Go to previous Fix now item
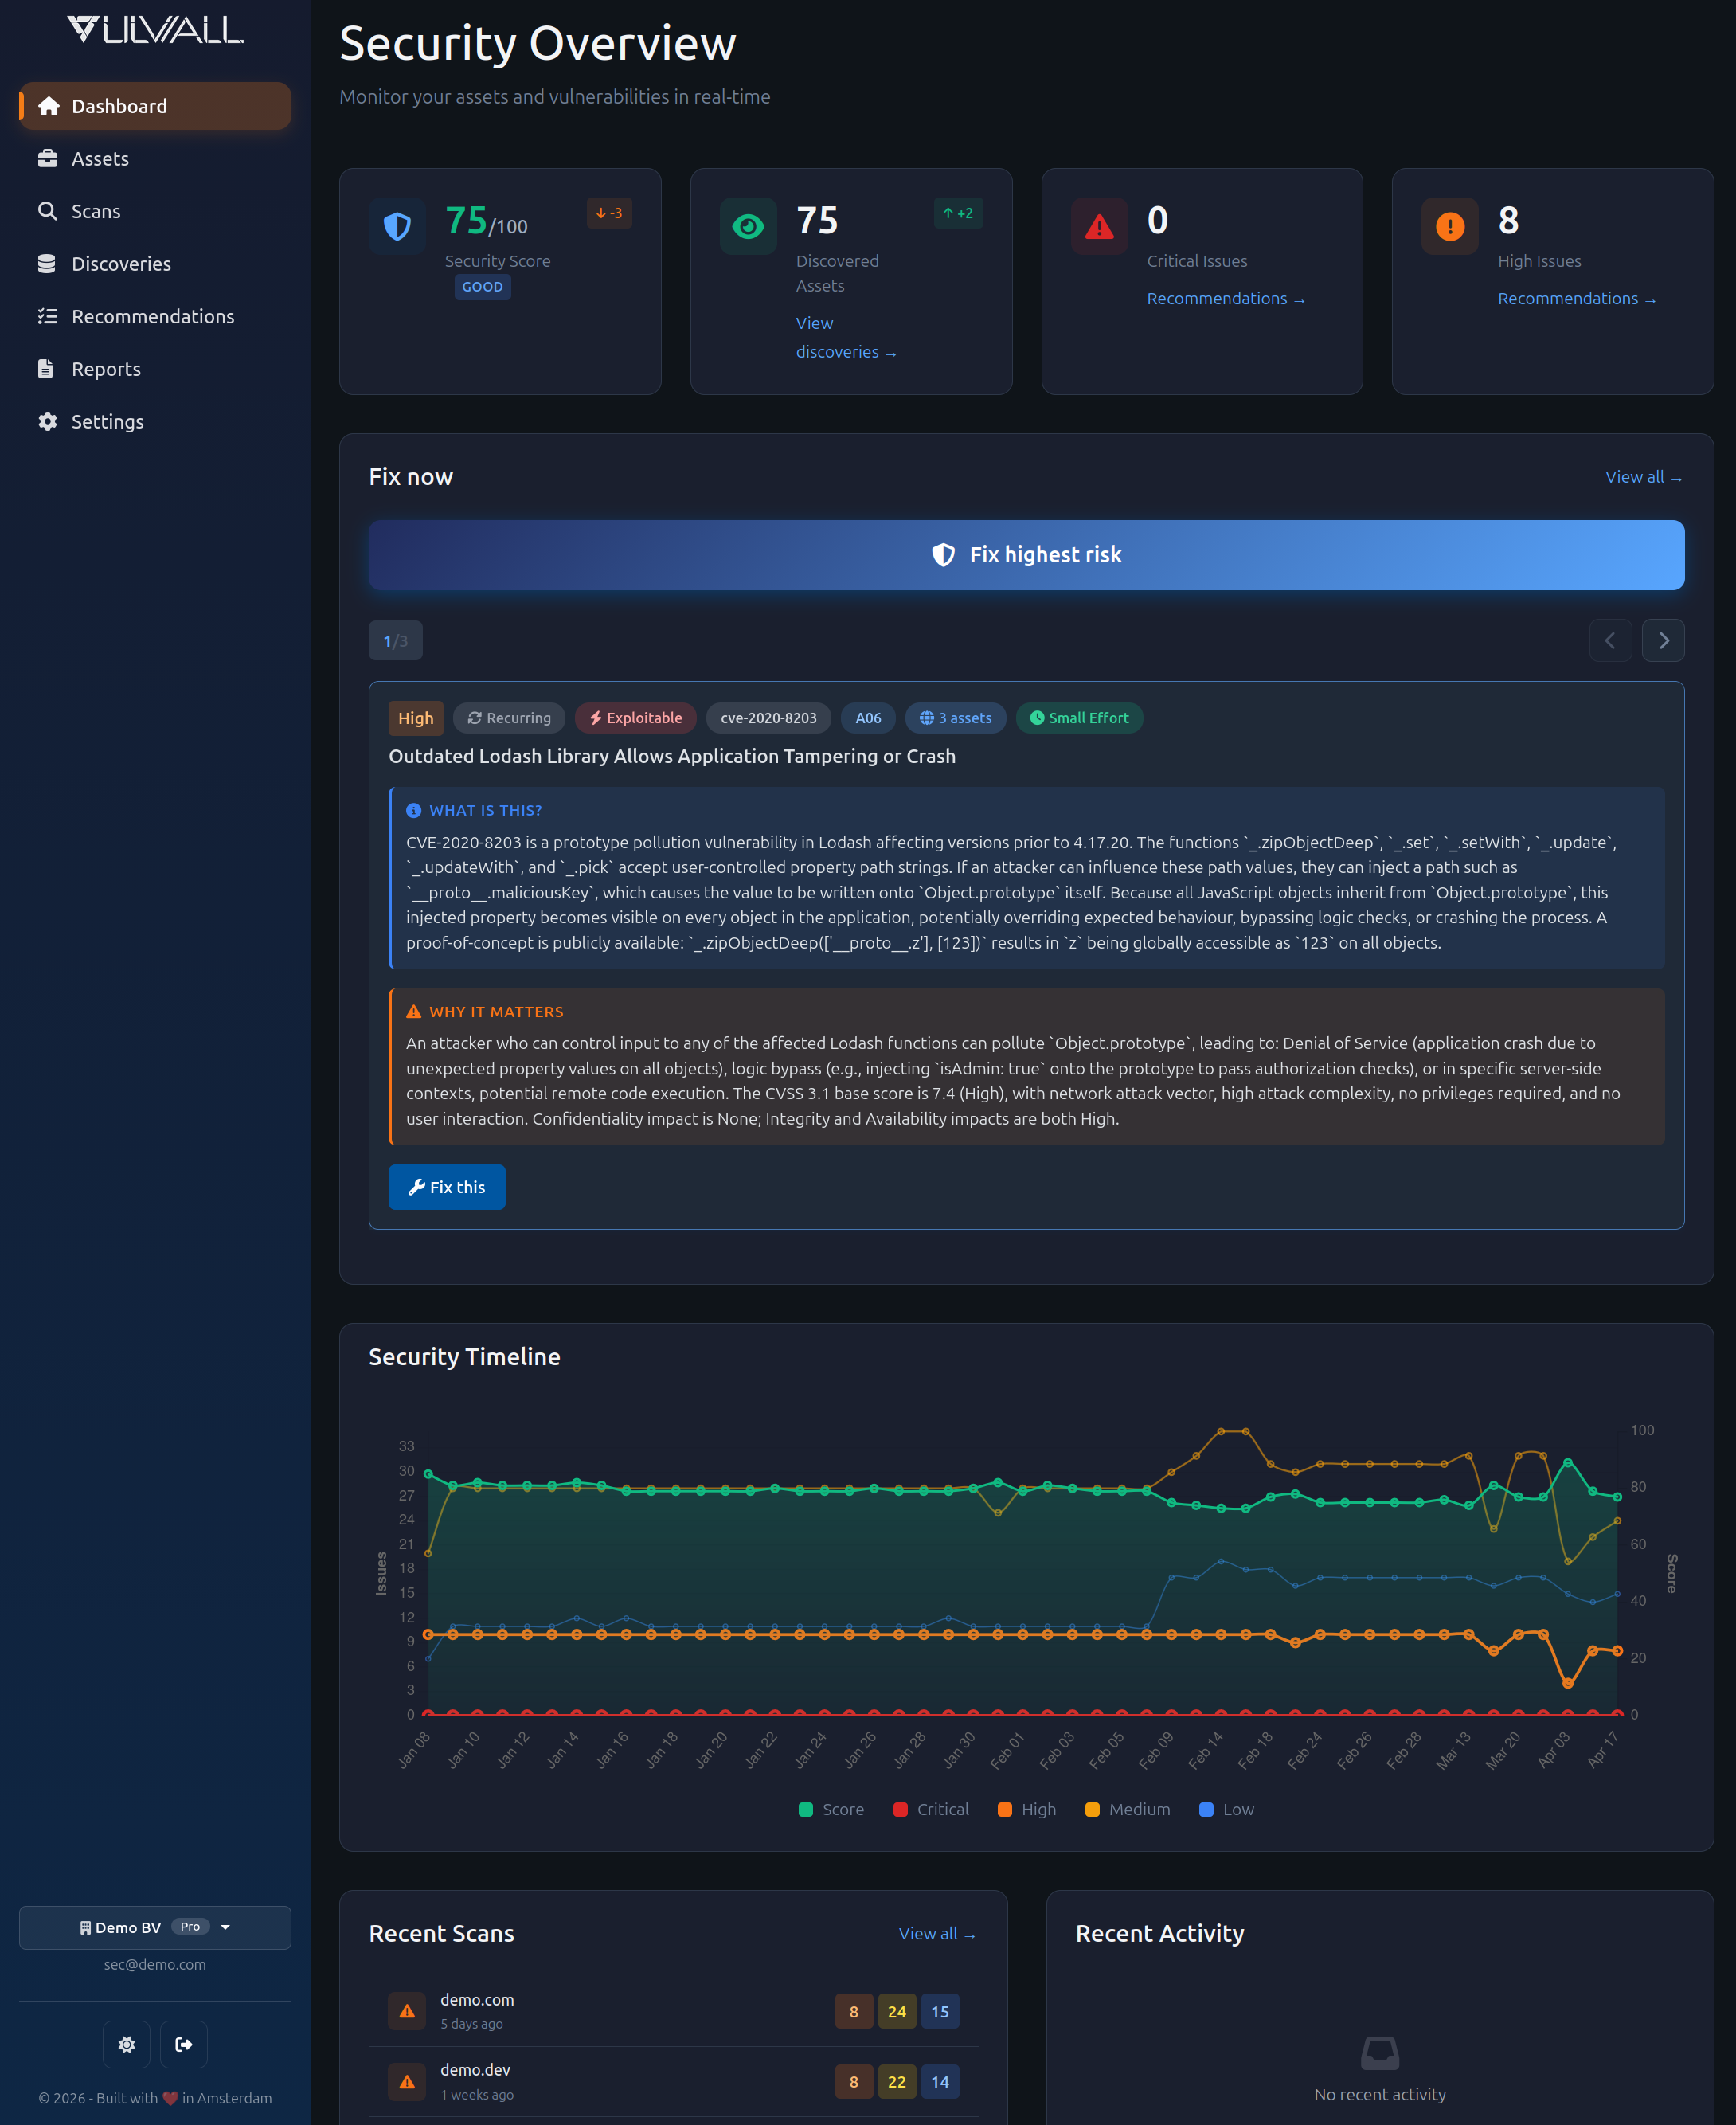 (1610, 641)
